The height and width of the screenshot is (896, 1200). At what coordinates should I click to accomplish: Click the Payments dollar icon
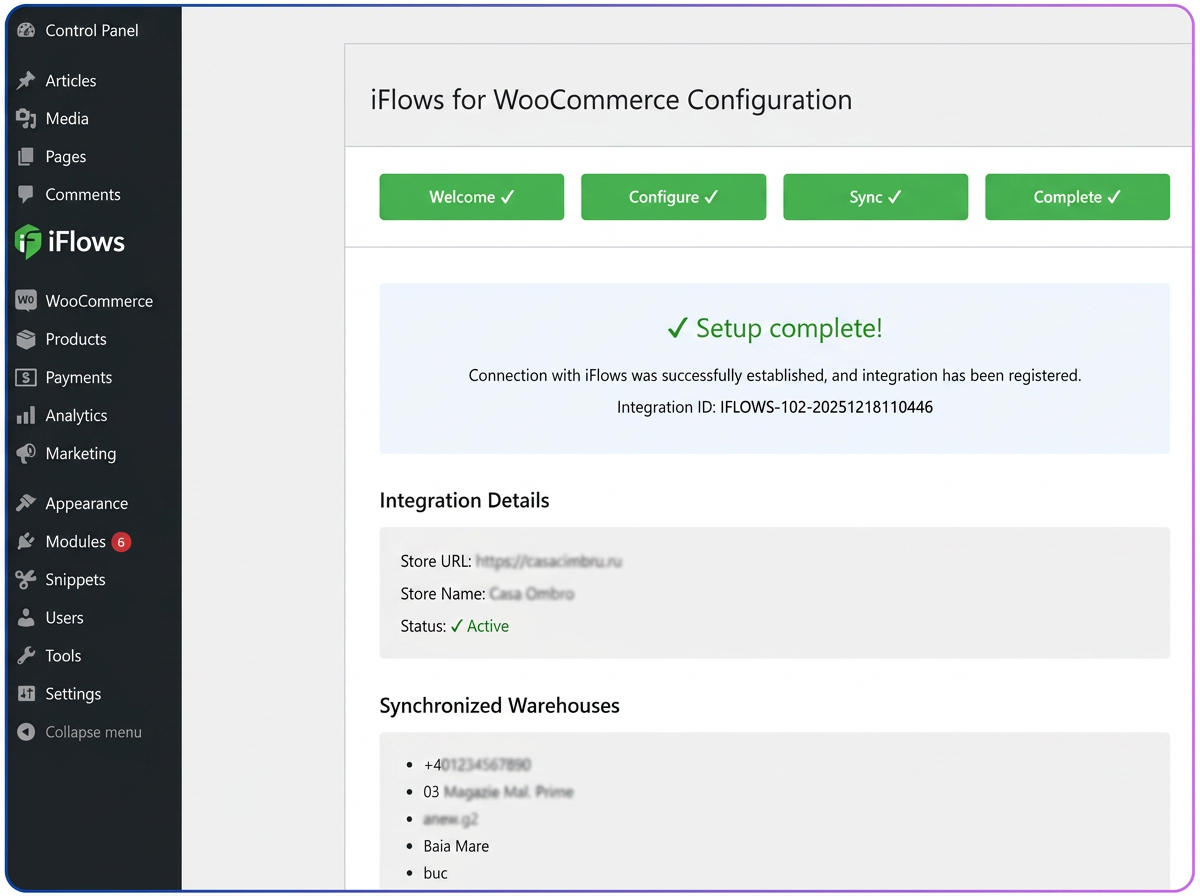(x=26, y=377)
